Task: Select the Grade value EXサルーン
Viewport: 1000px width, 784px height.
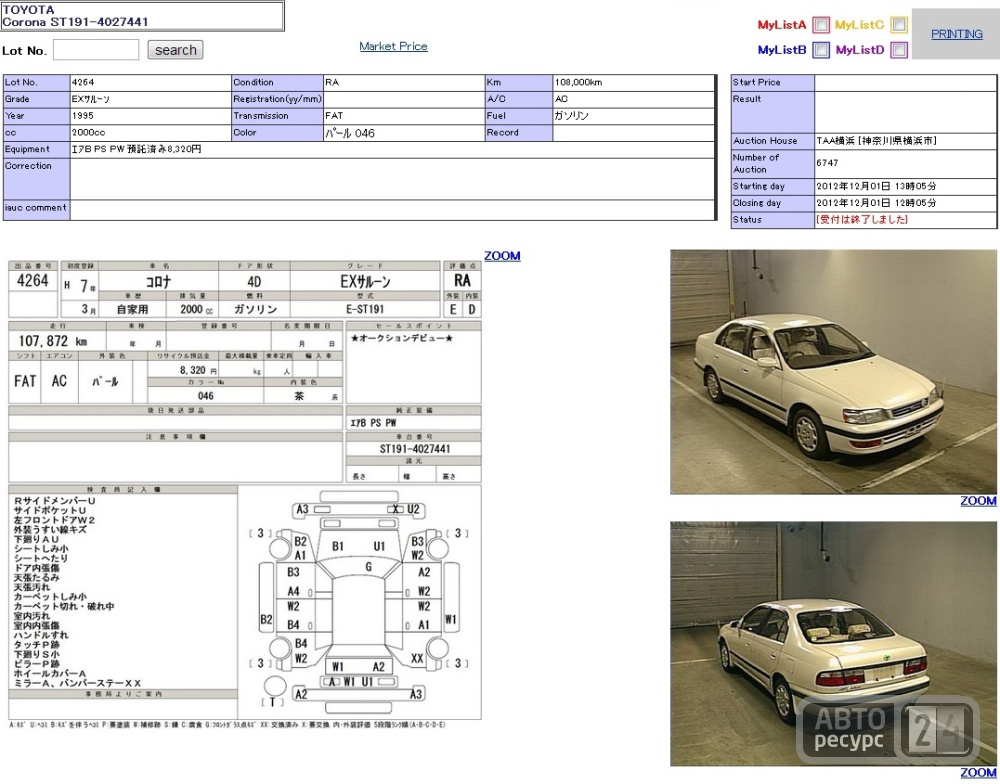Action: (x=91, y=99)
